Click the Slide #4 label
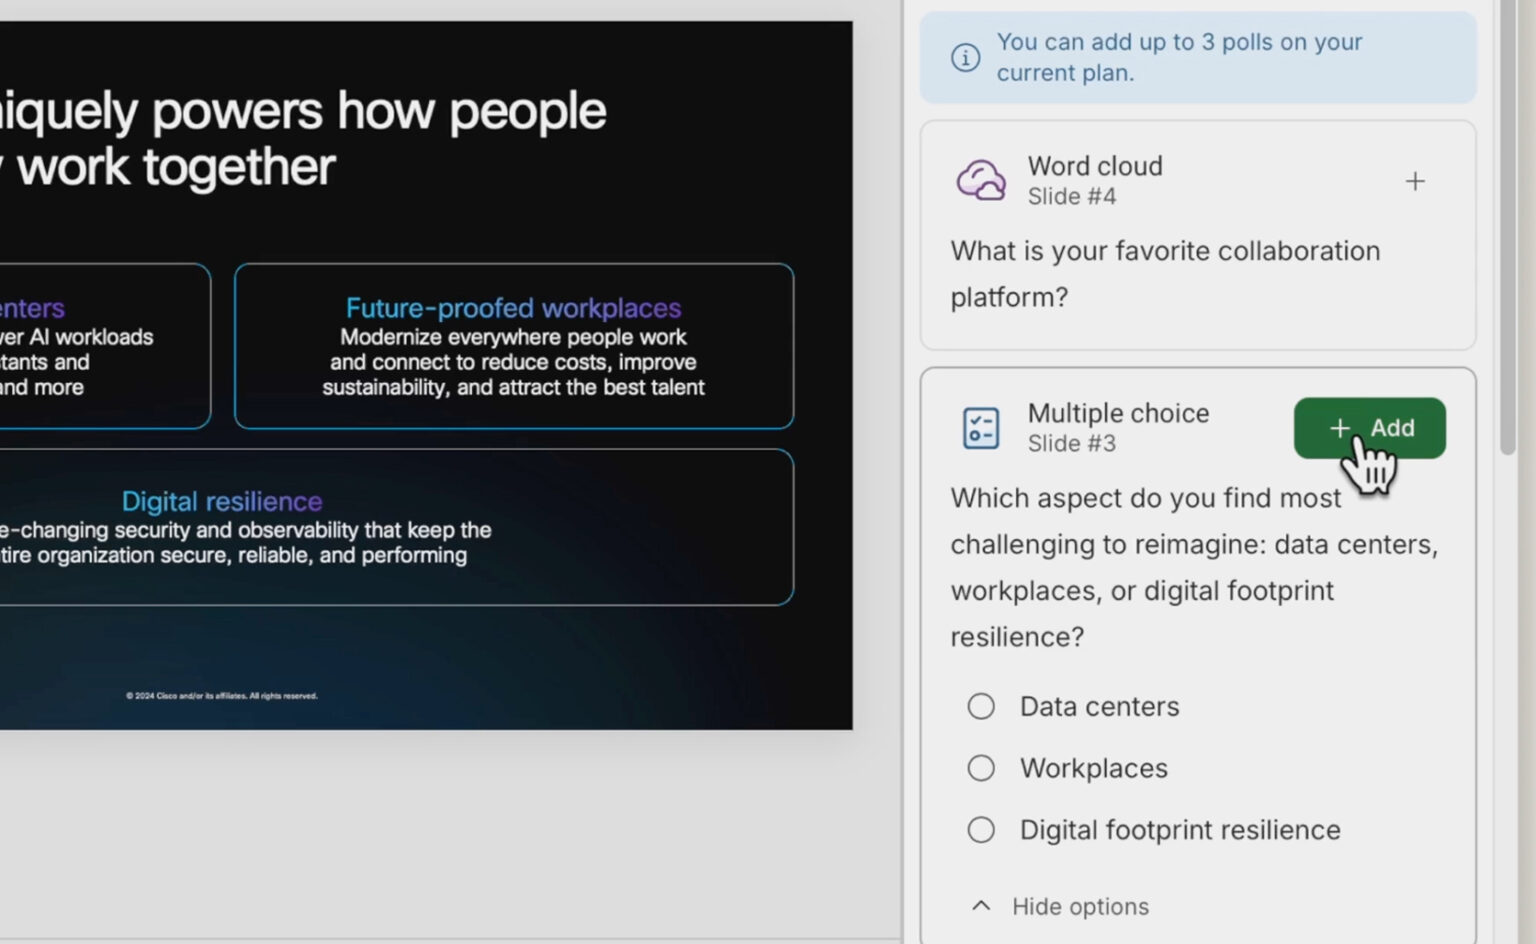1536x944 pixels. [1072, 196]
